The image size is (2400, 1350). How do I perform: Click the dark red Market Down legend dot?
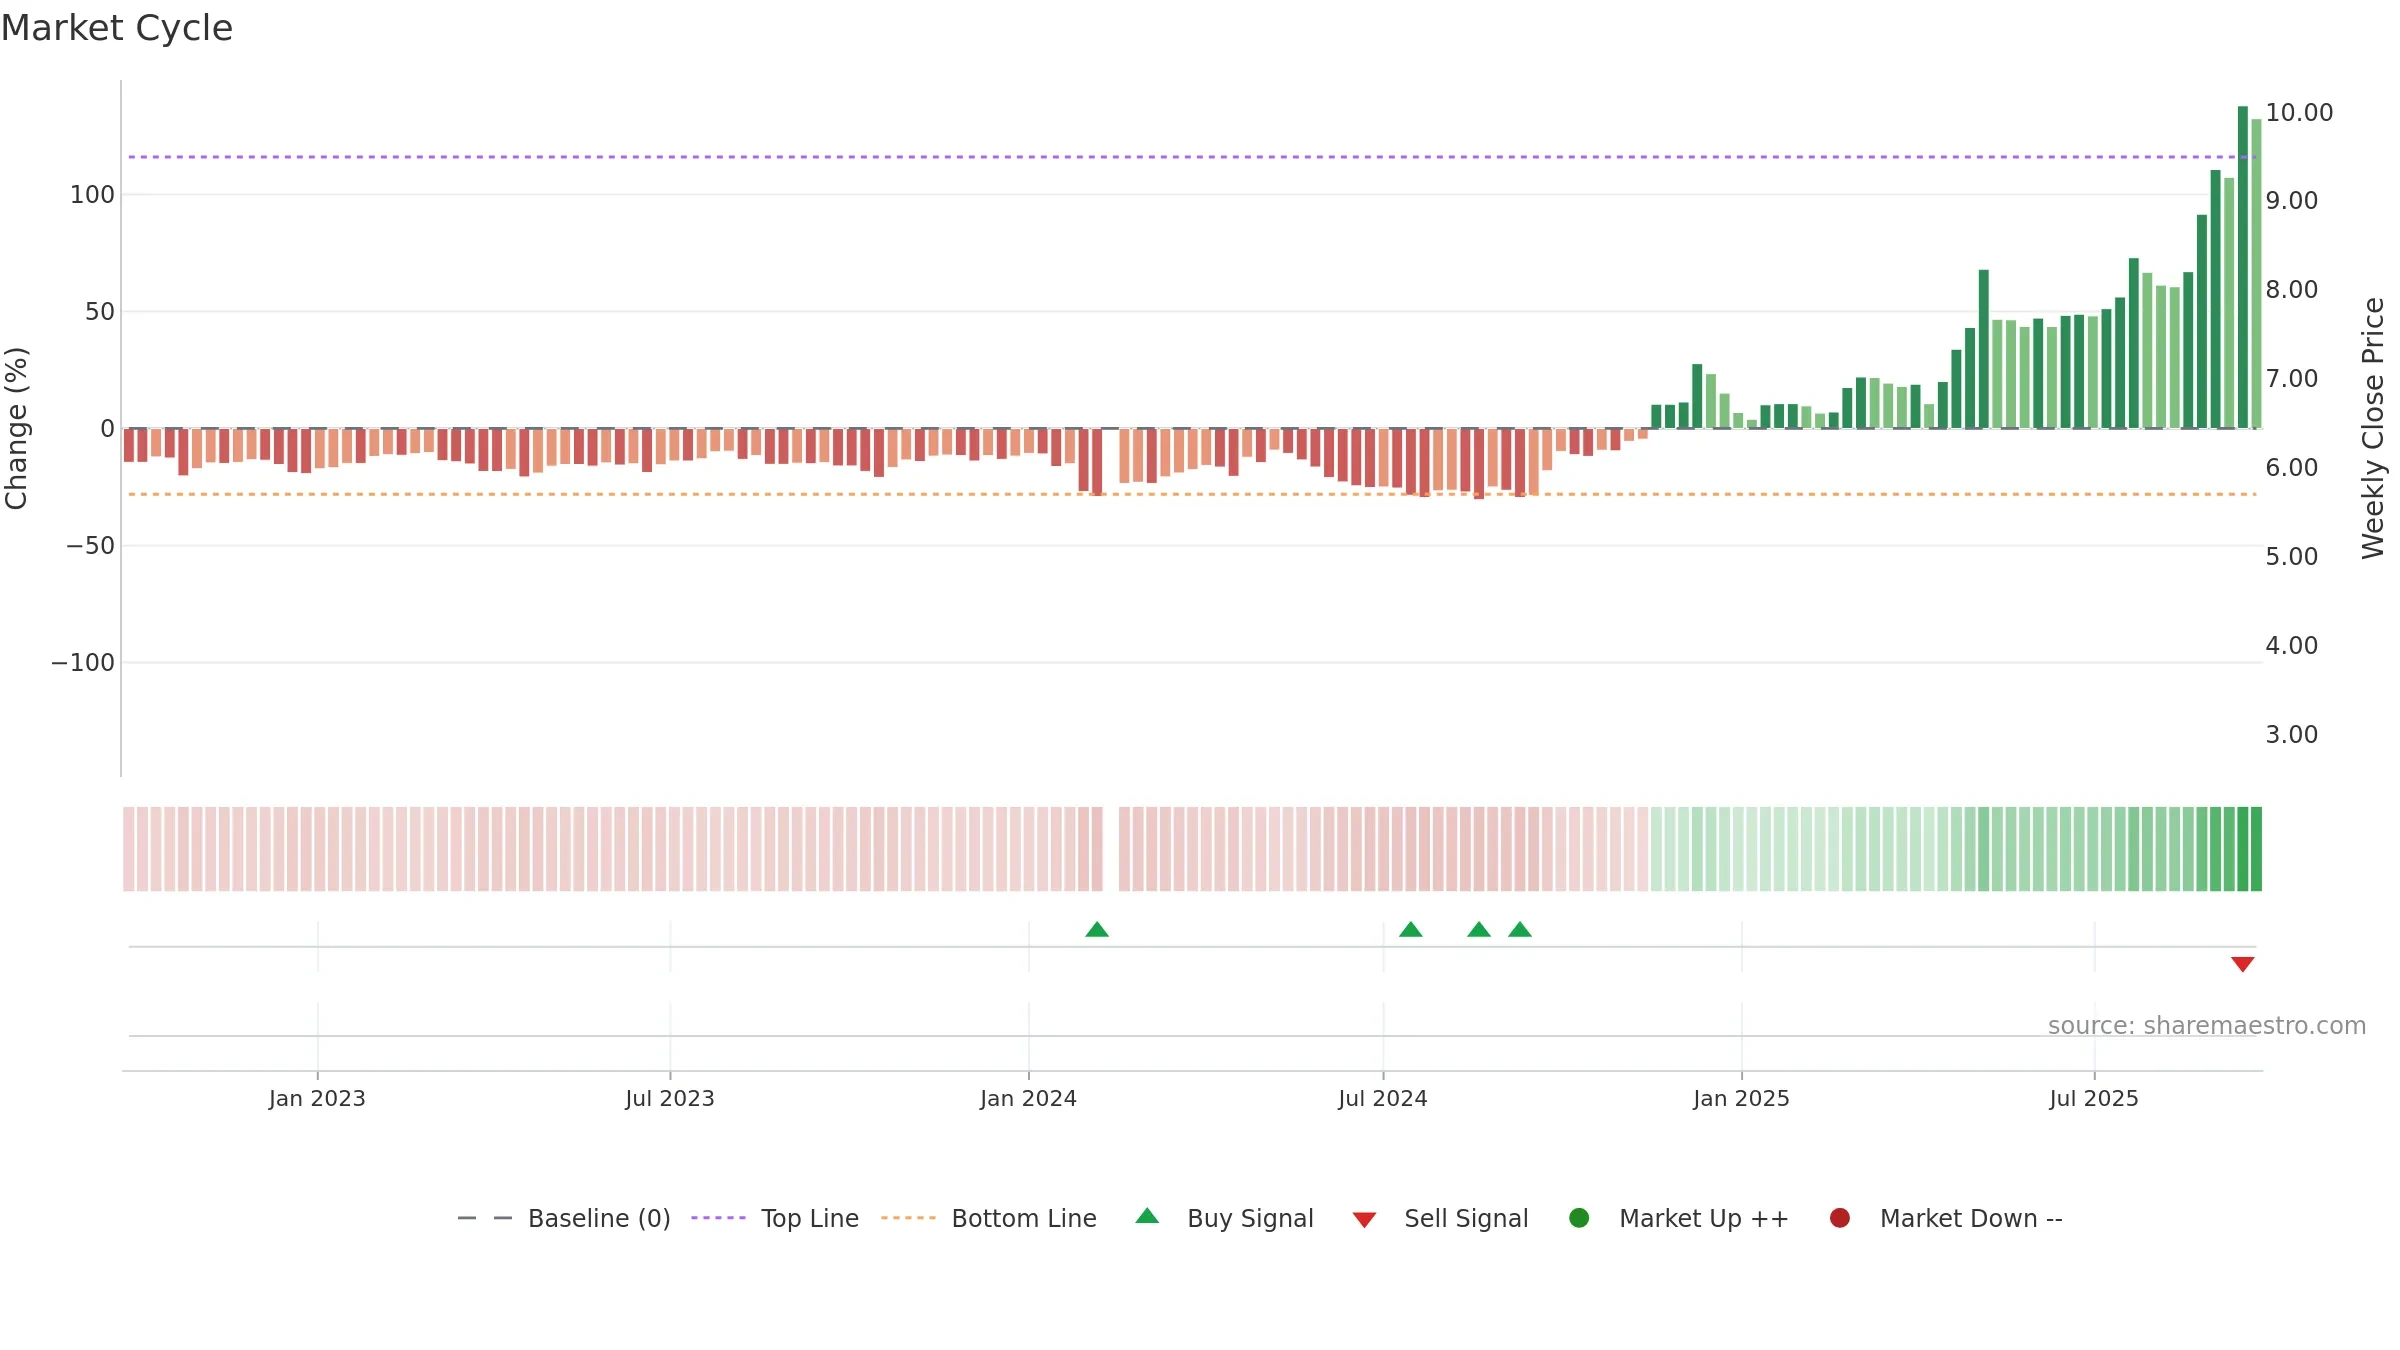(x=1839, y=1218)
